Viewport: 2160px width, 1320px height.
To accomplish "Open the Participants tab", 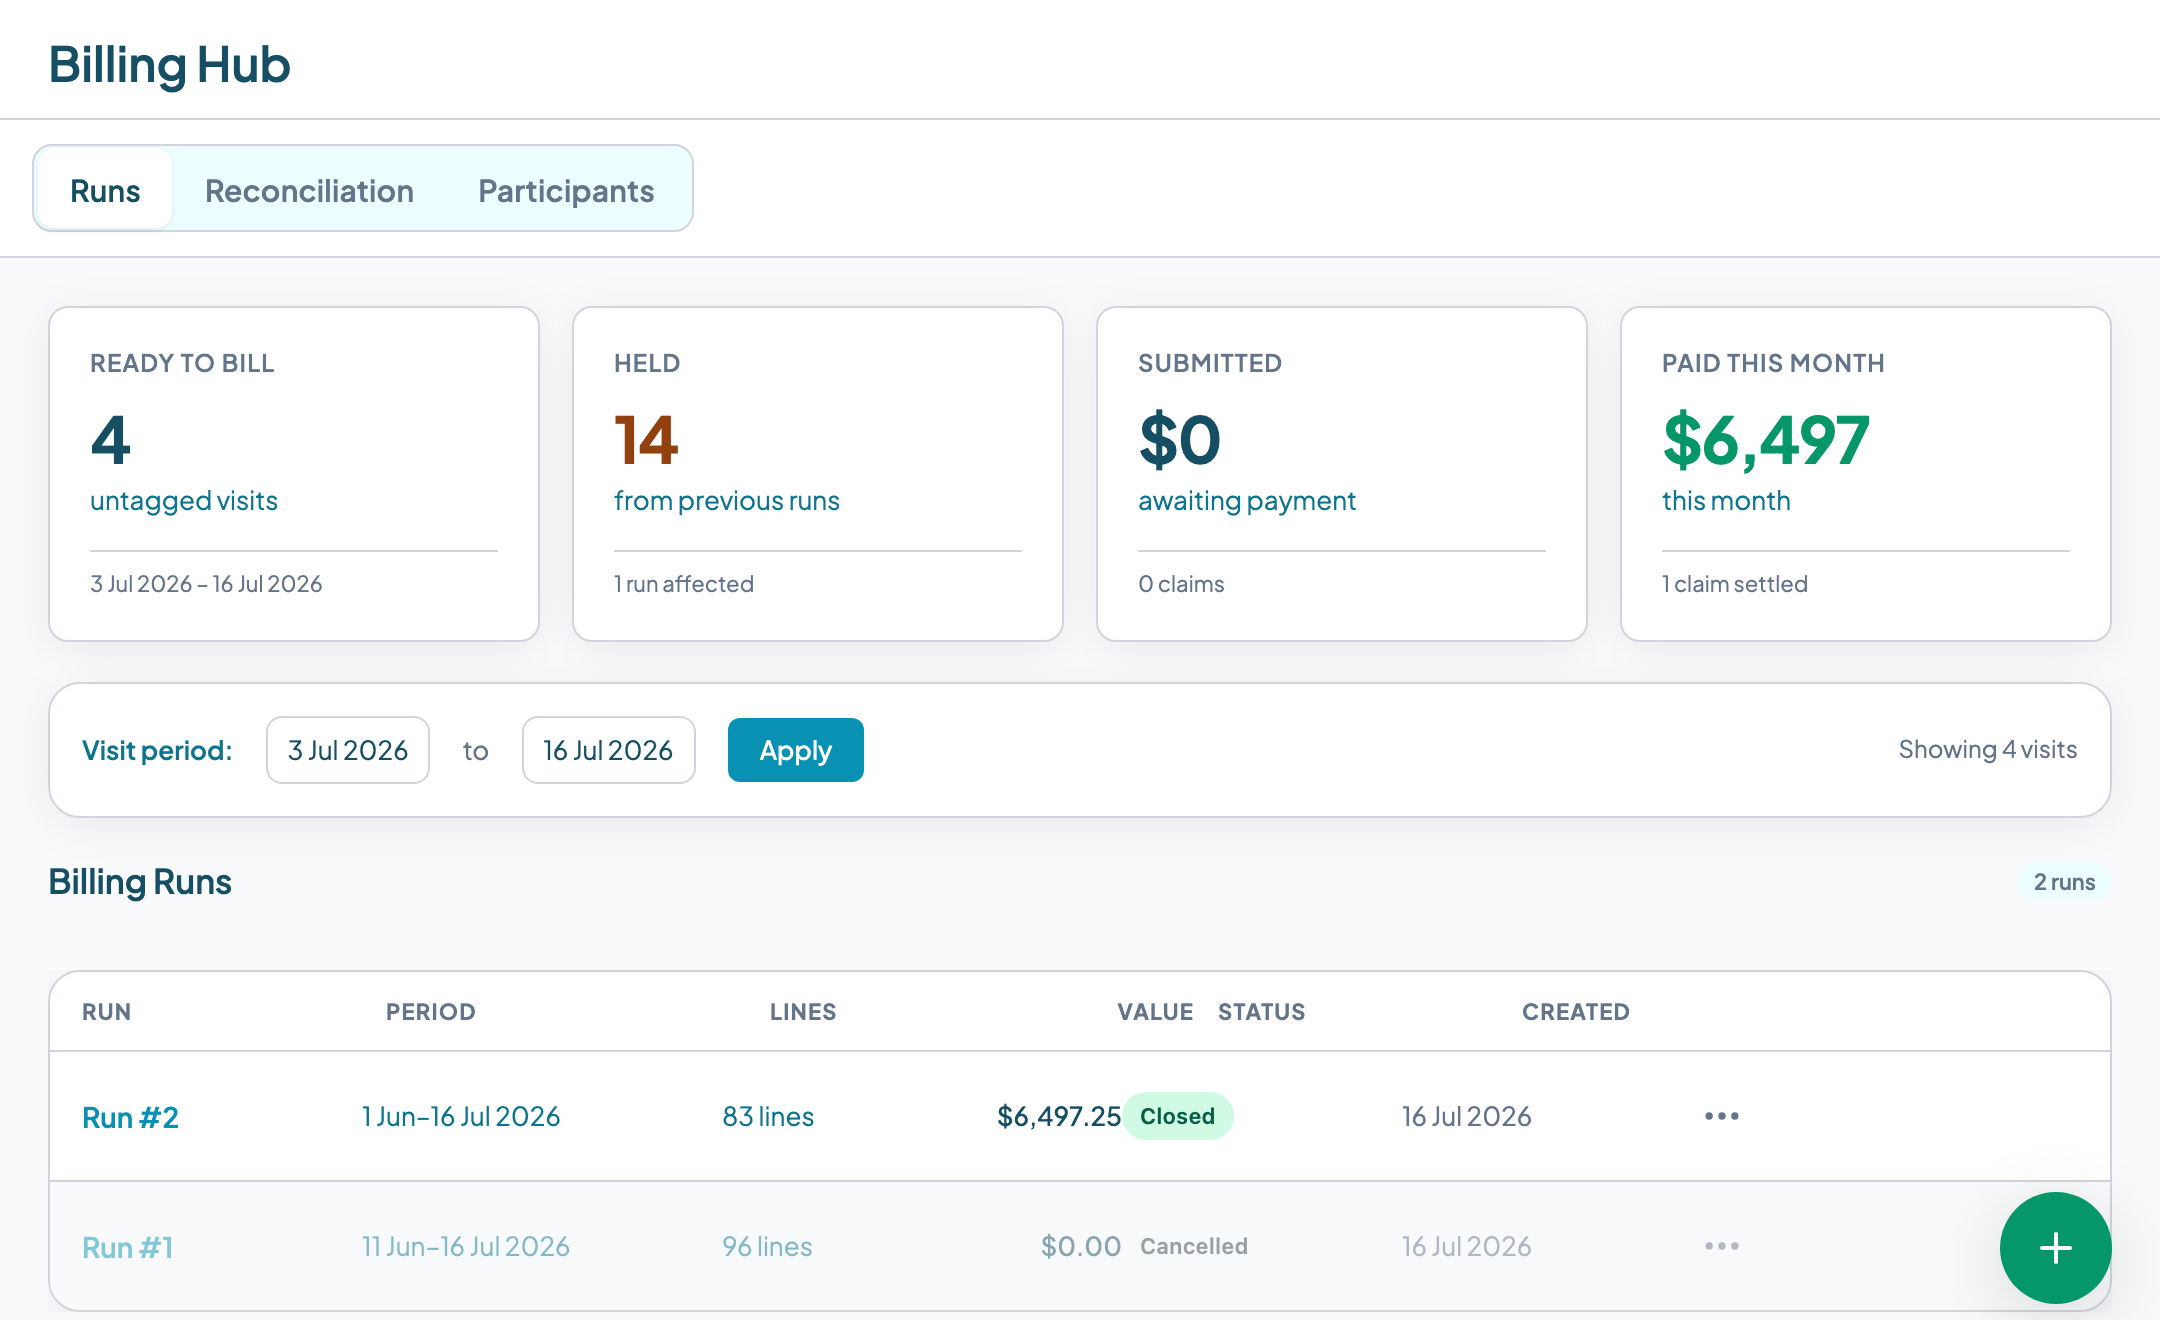I will [x=566, y=190].
